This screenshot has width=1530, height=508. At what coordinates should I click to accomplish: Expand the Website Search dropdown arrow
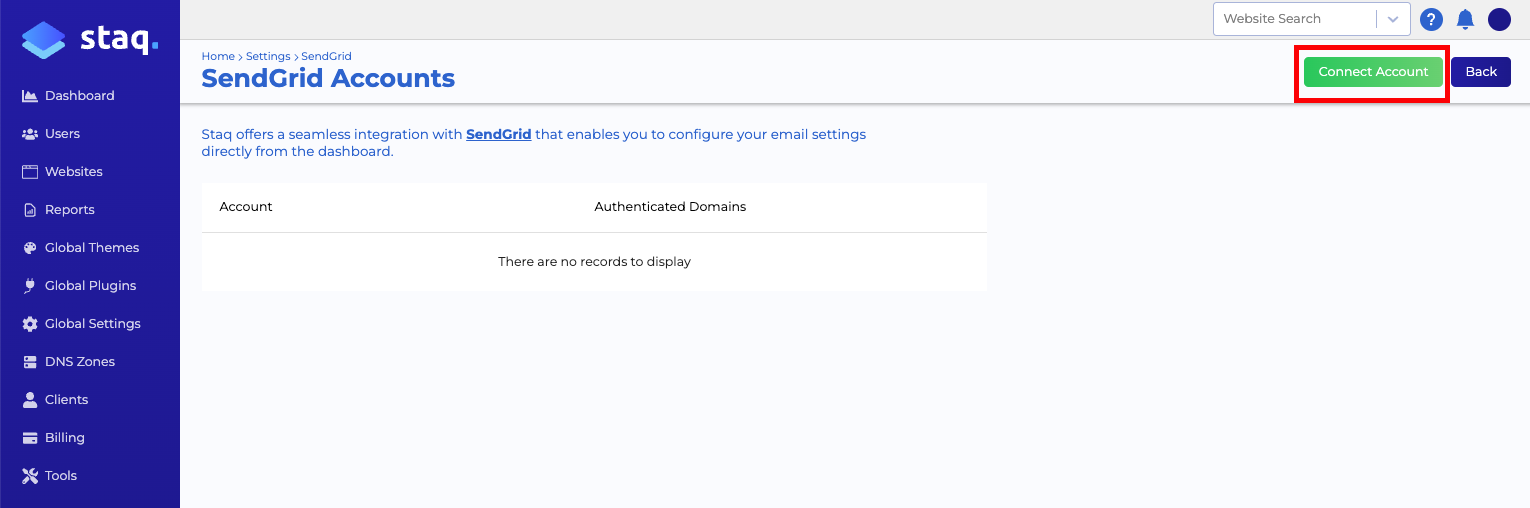[x=1393, y=19]
